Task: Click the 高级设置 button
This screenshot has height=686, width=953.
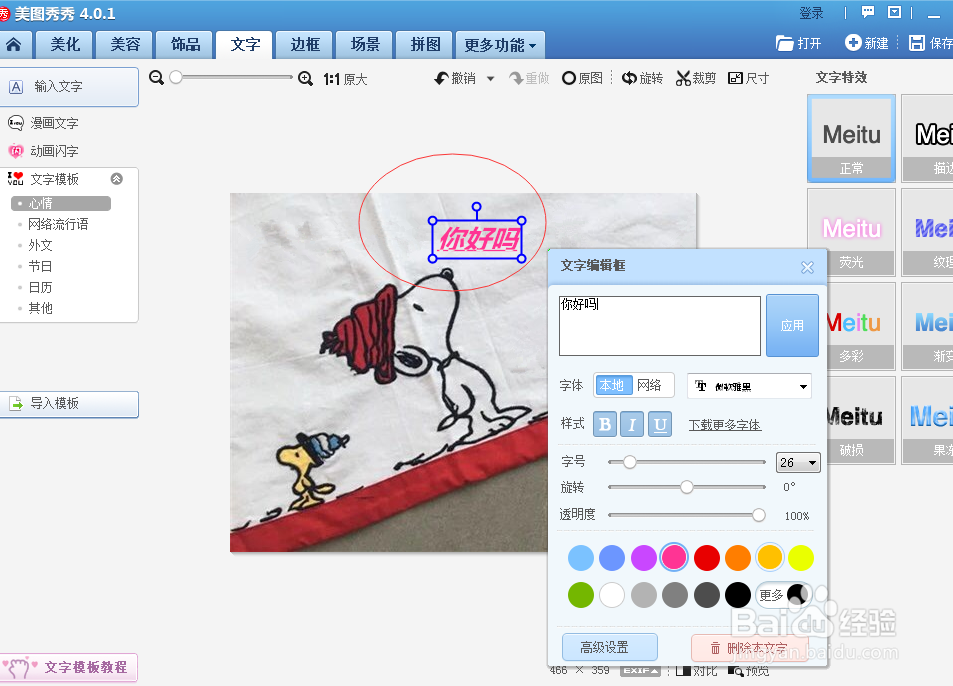Action: 610,647
